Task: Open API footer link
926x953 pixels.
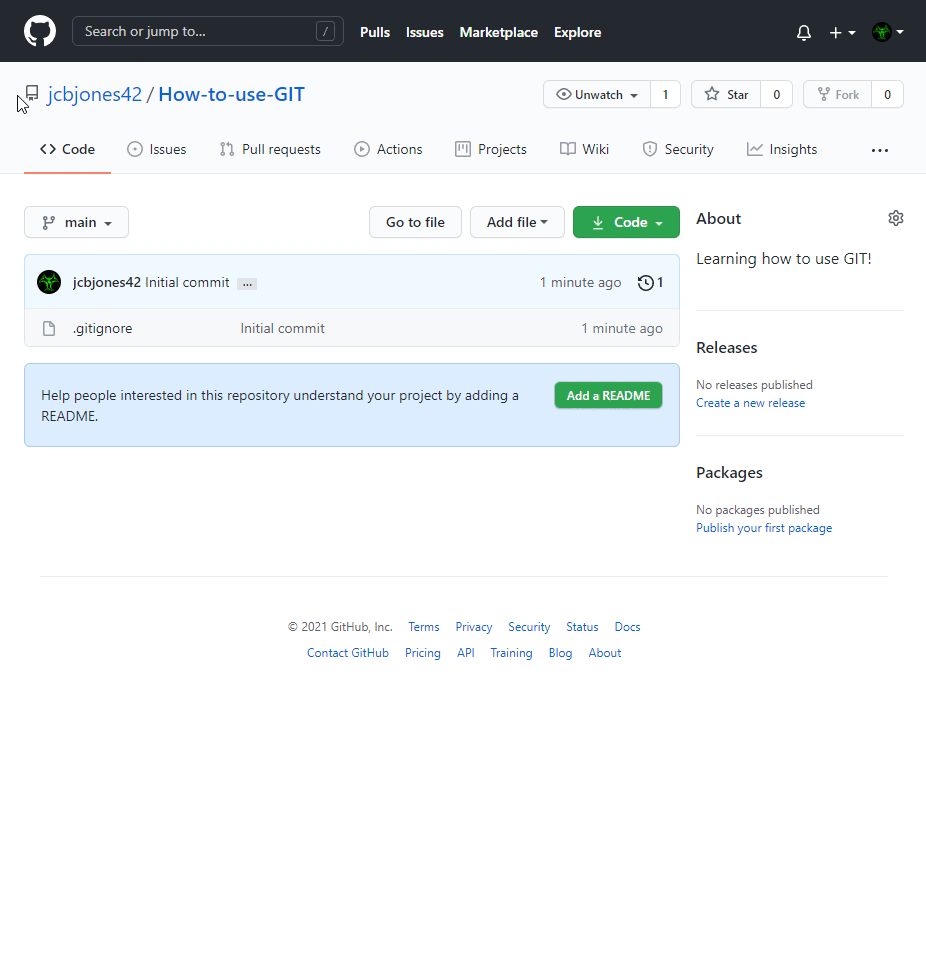Action: coord(465,653)
